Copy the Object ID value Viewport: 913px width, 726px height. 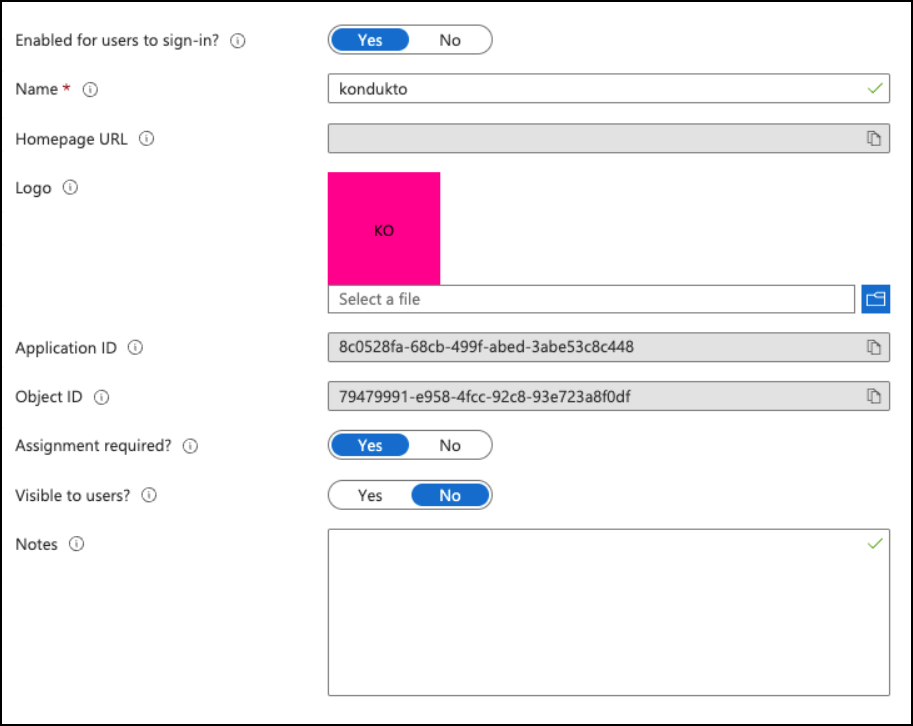874,397
